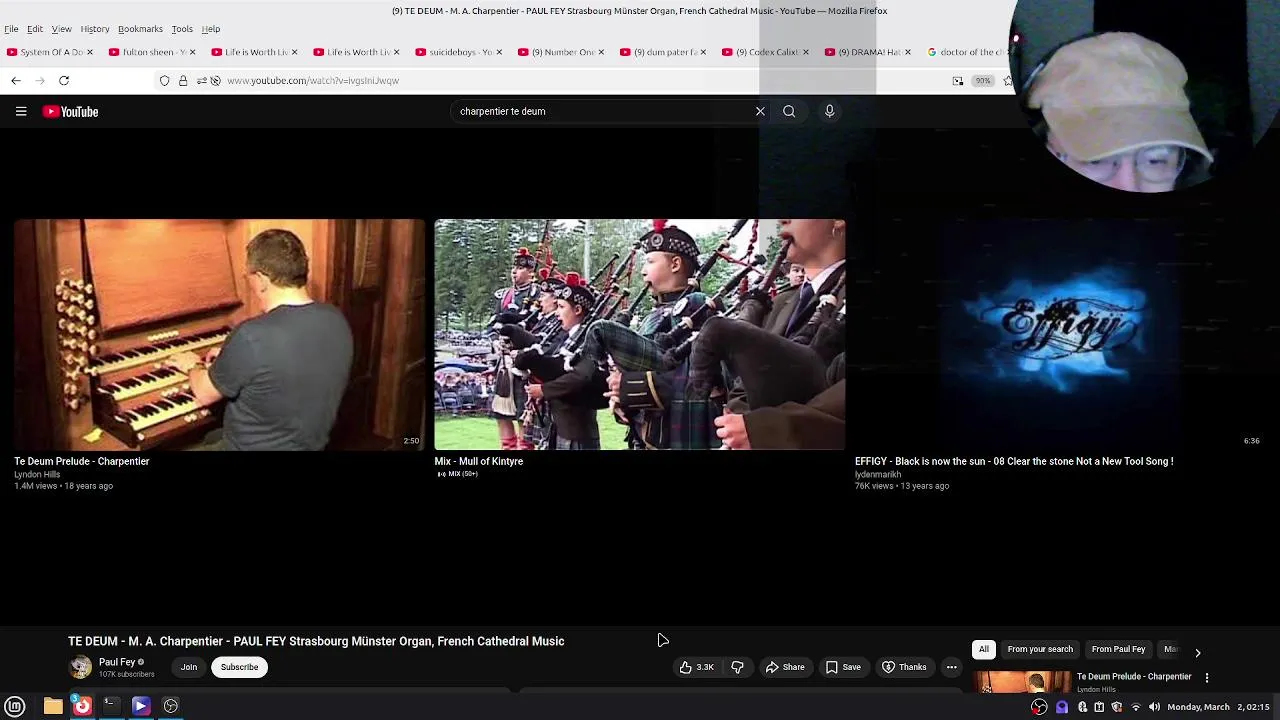Dislike the video with thumbs down
The width and height of the screenshot is (1280, 720).
click(x=737, y=667)
